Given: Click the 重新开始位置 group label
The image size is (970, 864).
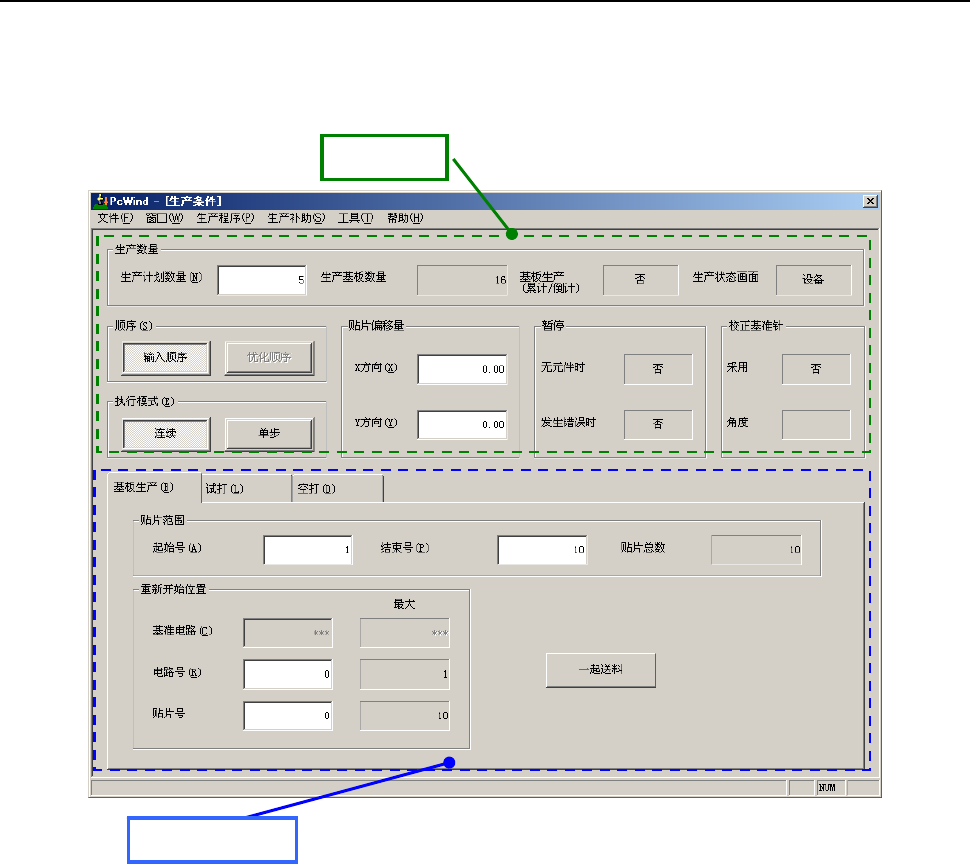Looking at the screenshot, I should pos(173,589).
